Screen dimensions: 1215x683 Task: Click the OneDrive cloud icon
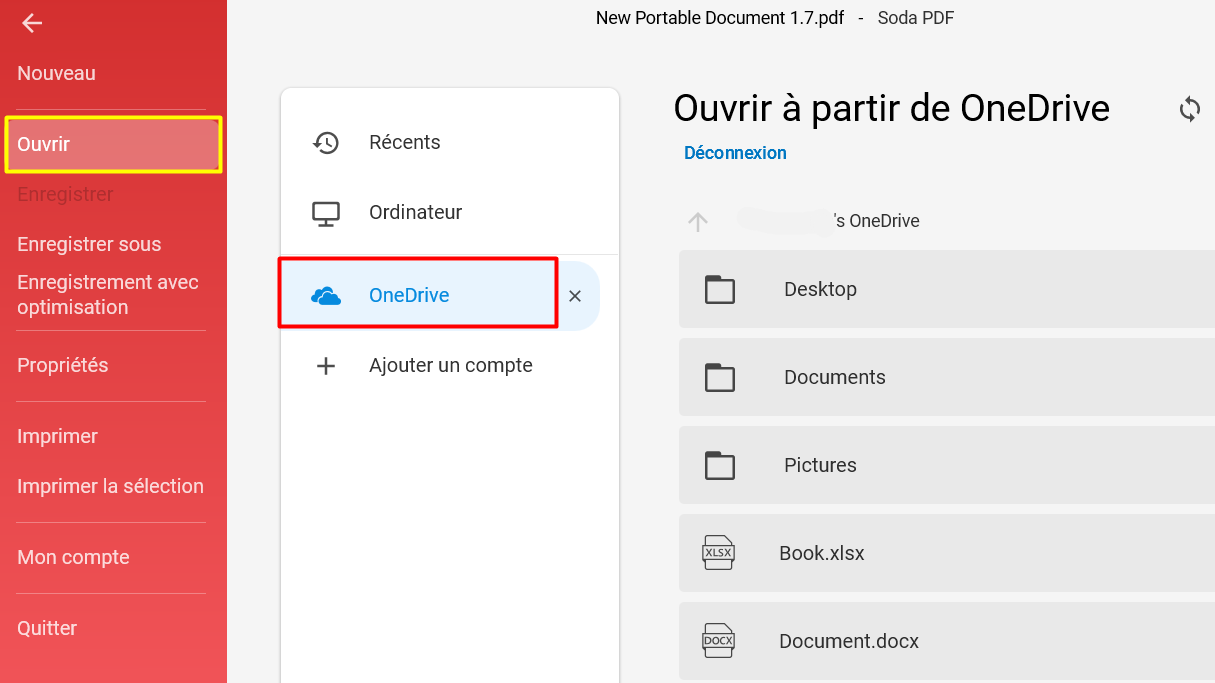pyautogui.click(x=326, y=296)
